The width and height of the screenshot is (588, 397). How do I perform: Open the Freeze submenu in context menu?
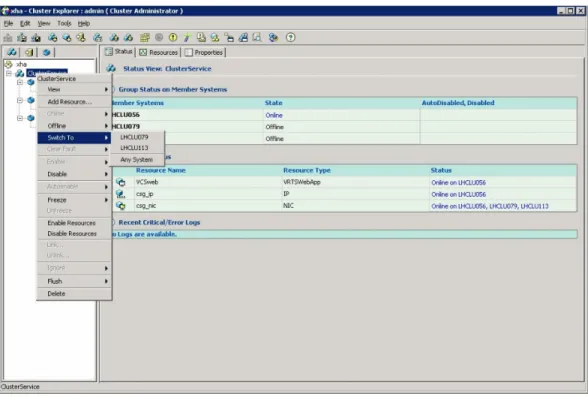tap(74, 200)
